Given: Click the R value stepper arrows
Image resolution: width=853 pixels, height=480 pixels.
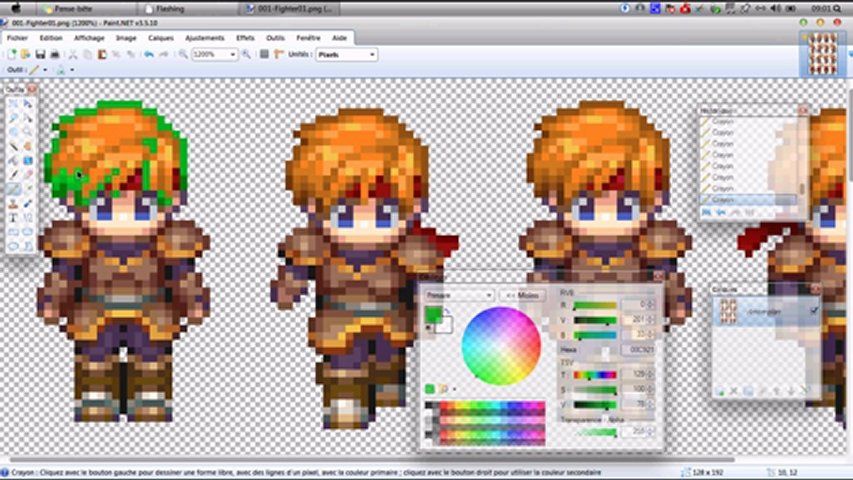Looking at the screenshot, I should 650,305.
